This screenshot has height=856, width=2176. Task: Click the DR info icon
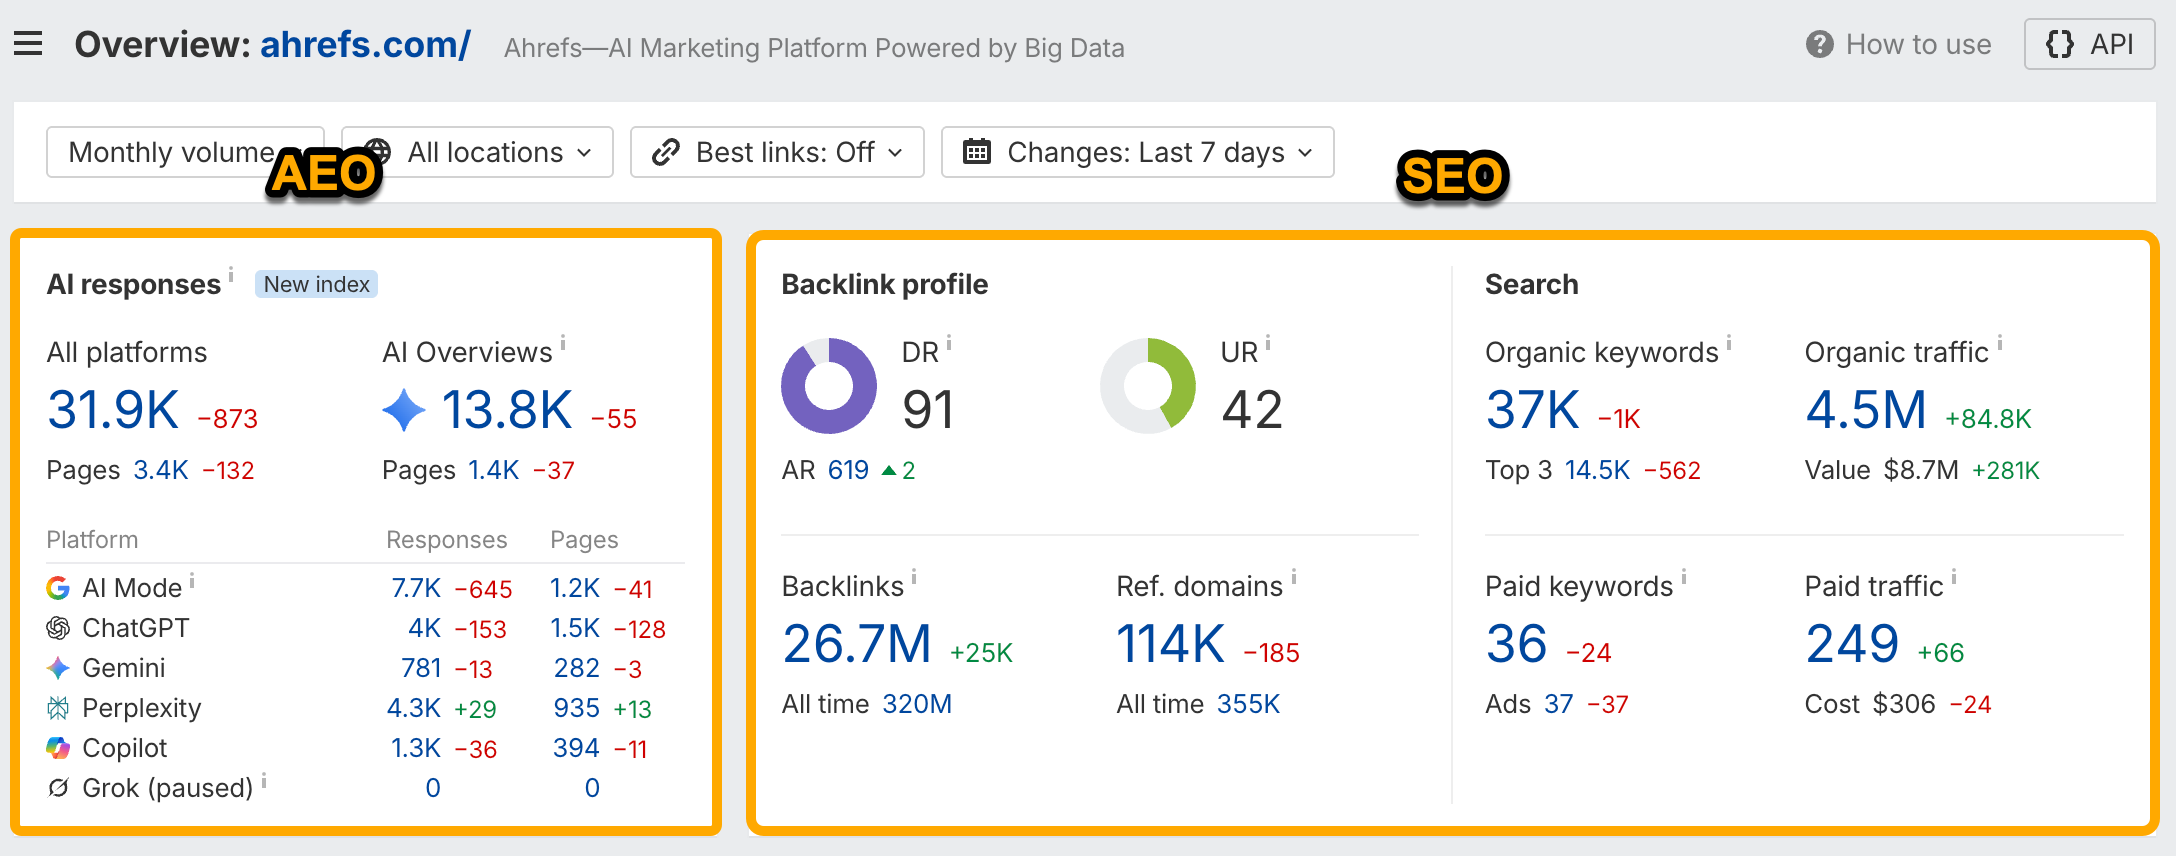point(949,342)
